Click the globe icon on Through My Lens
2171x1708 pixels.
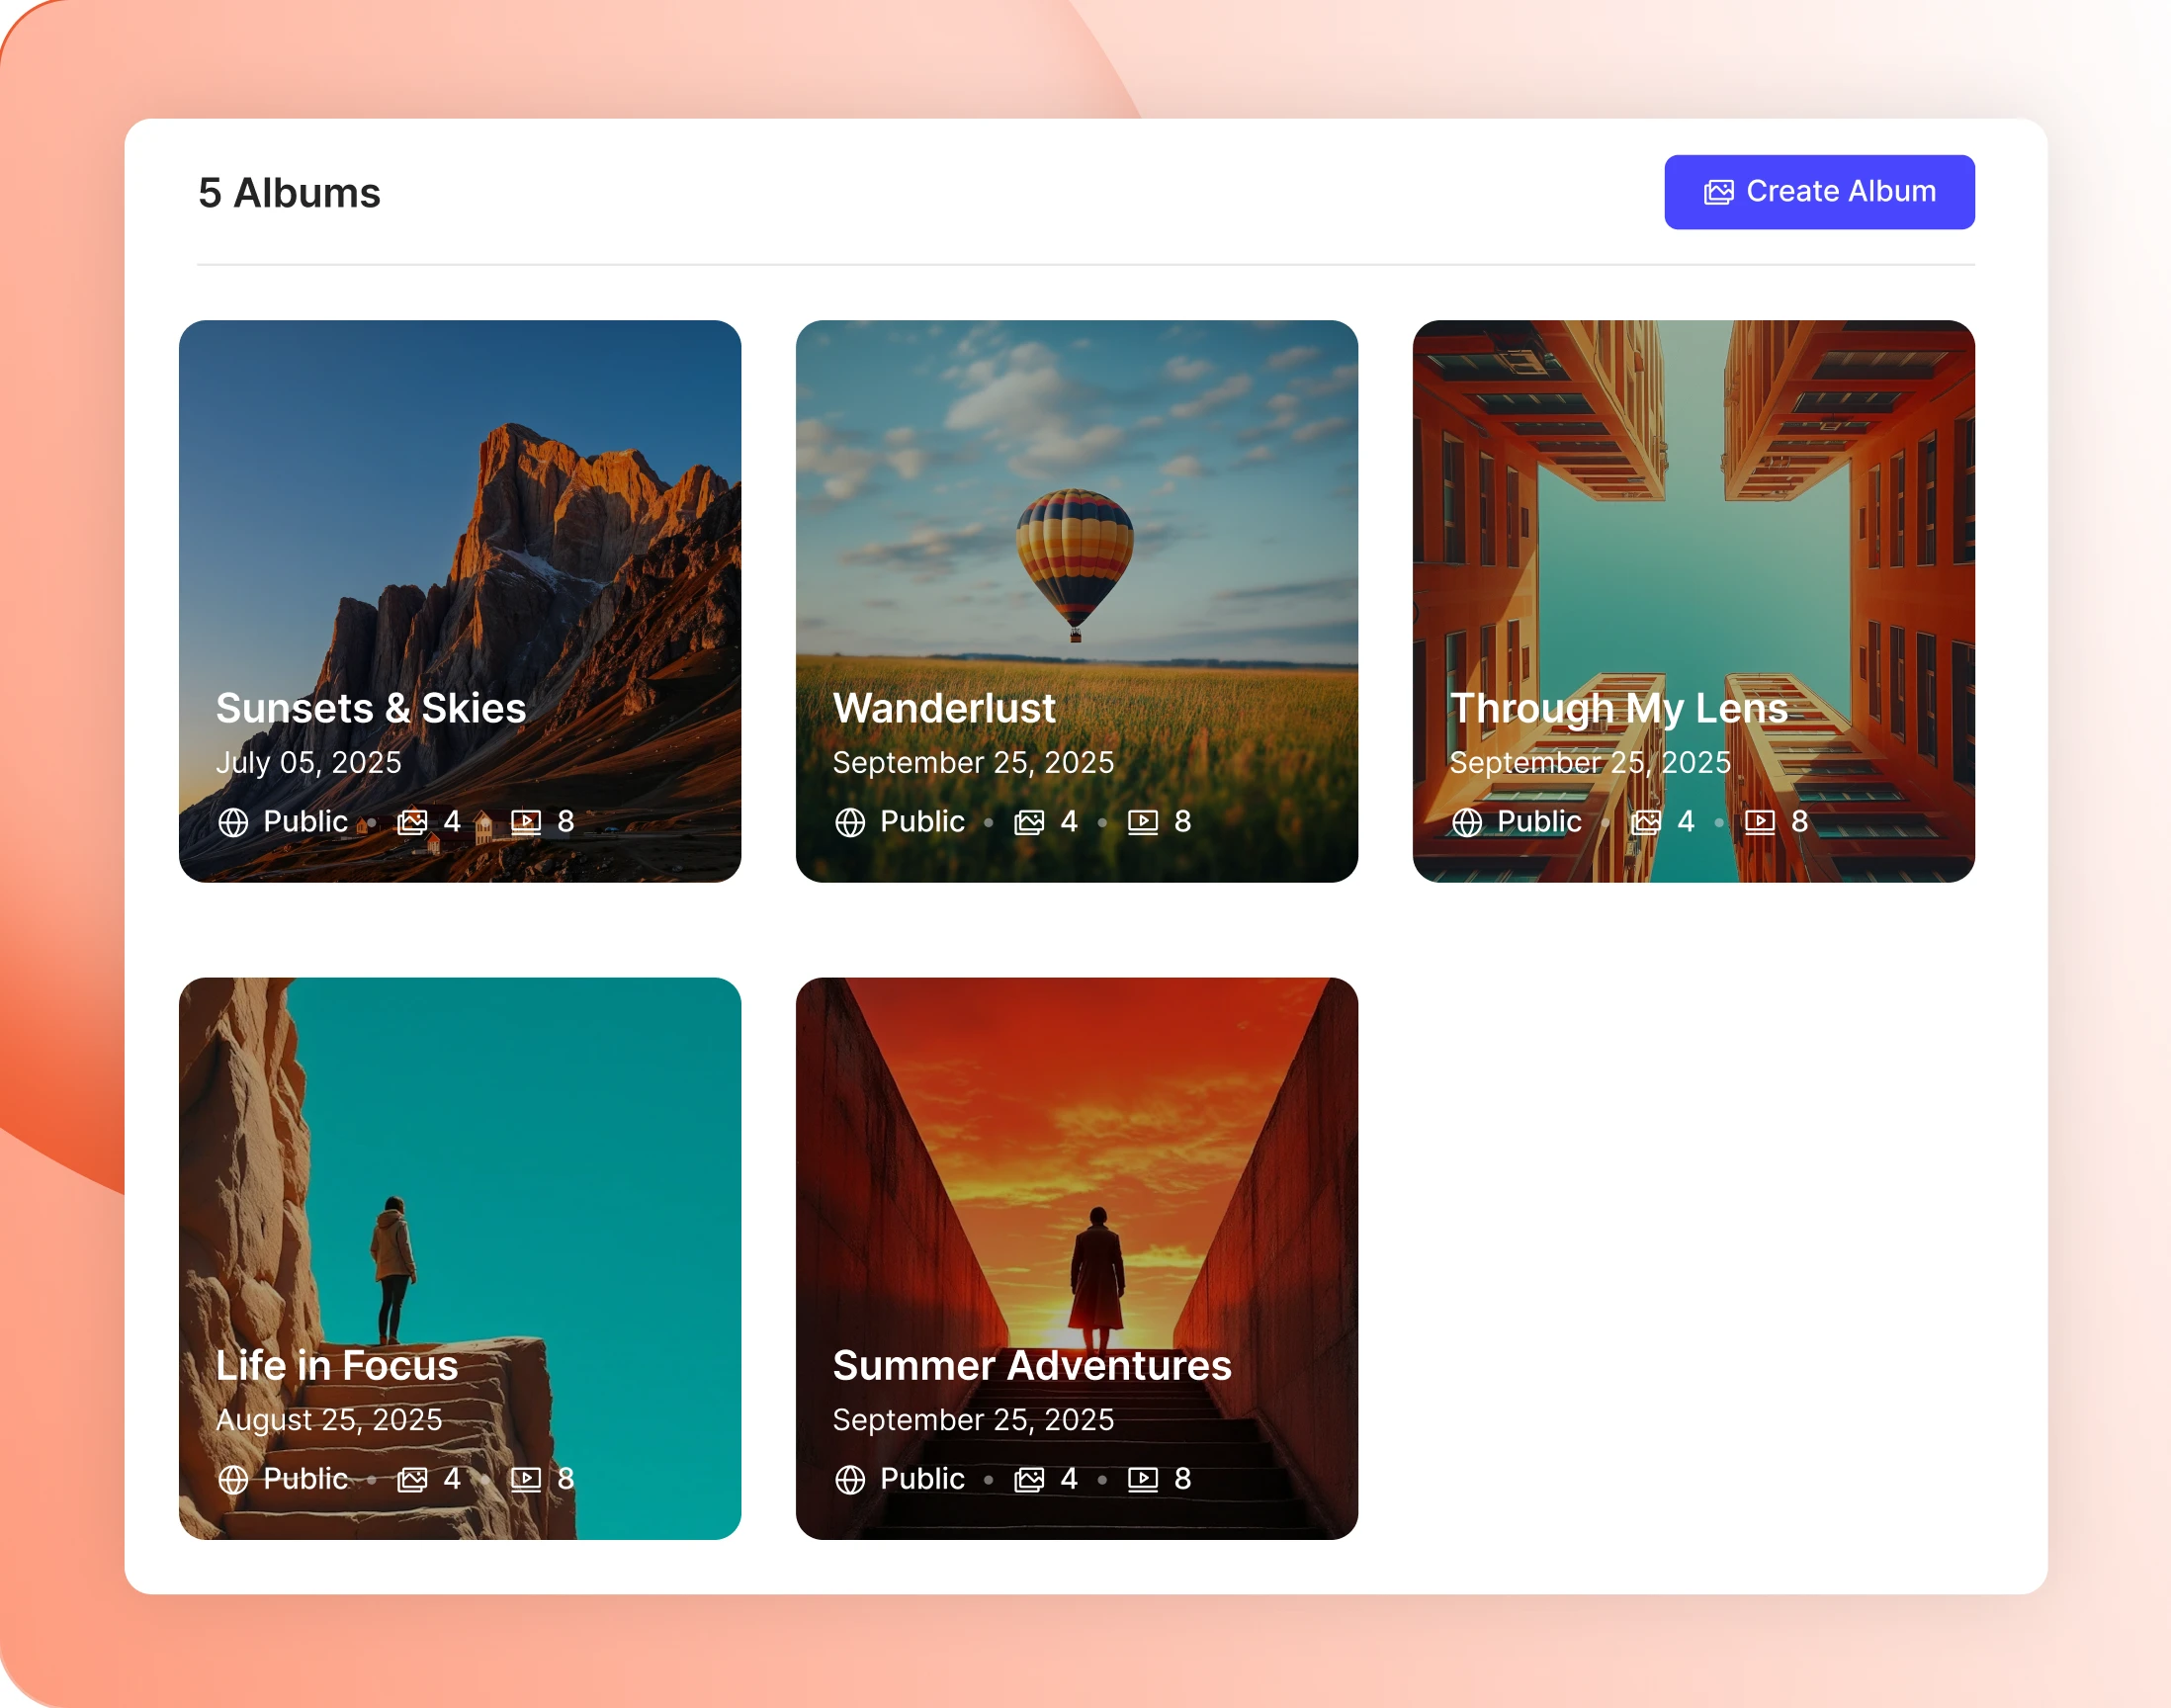click(1467, 822)
